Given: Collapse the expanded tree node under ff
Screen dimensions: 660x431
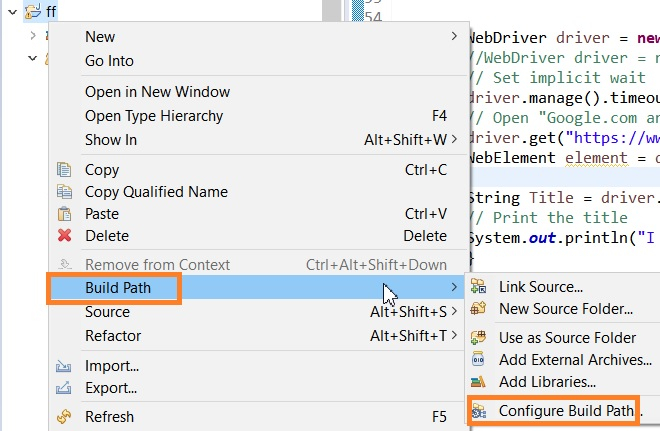Looking at the screenshot, I should [x=33, y=58].
